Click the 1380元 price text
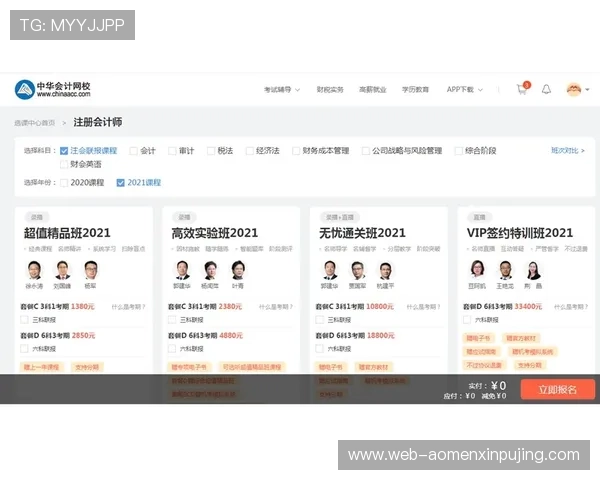 click(83, 307)
